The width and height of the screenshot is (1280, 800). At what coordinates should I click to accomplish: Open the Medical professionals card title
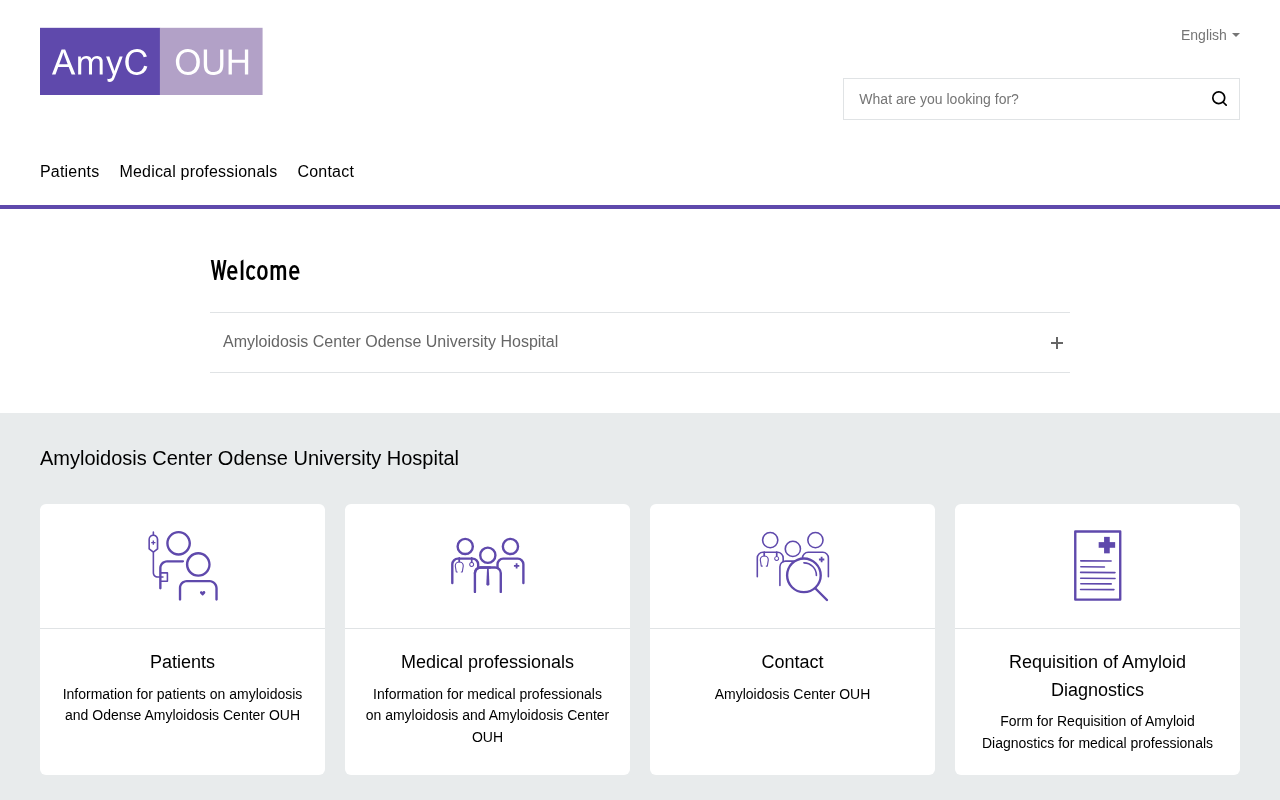click(x=487, y=662)
